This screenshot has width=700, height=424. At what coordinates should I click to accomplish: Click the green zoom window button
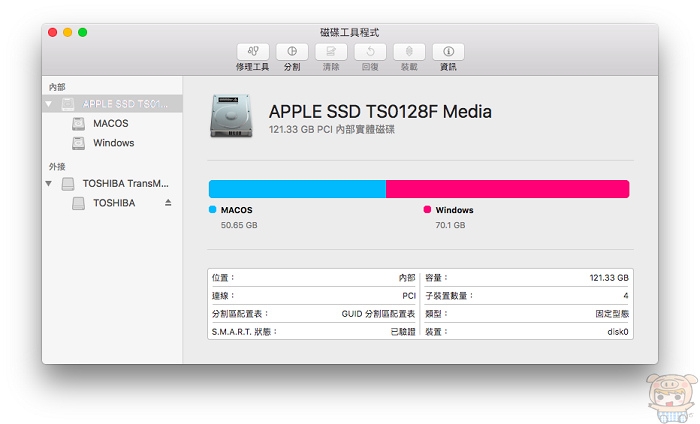pyautogui.click(x=83, y=32)
